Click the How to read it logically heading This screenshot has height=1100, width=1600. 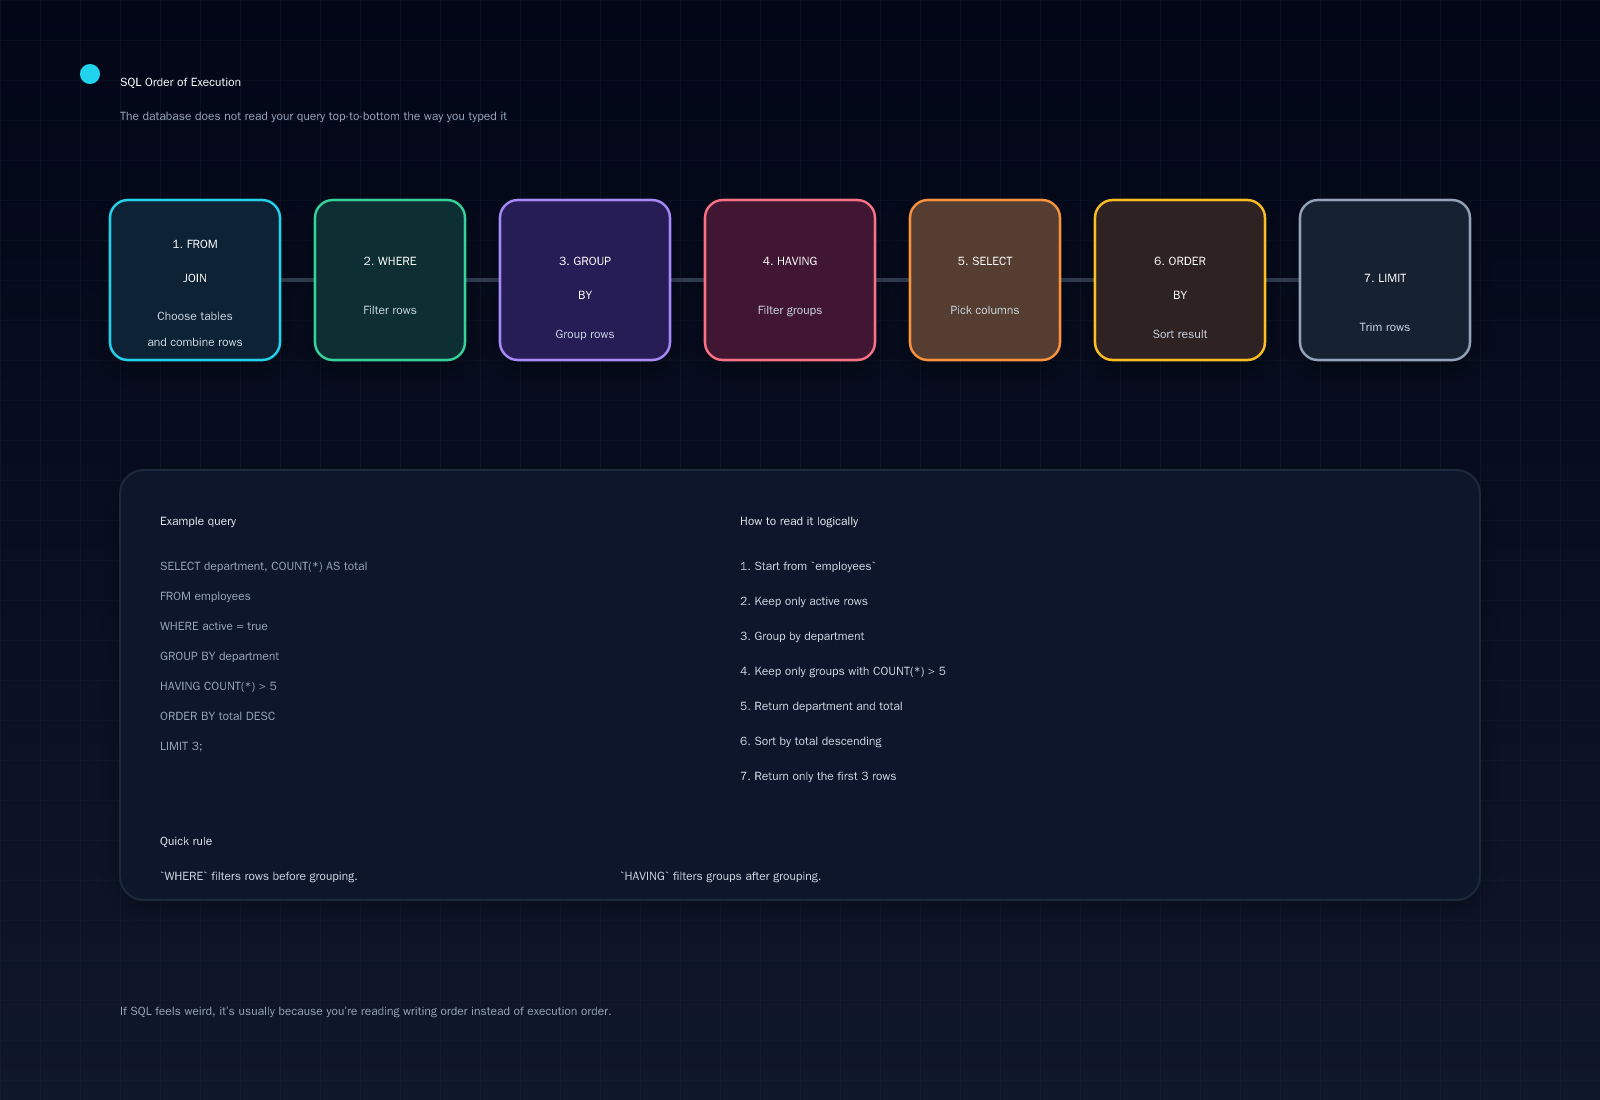798,521
